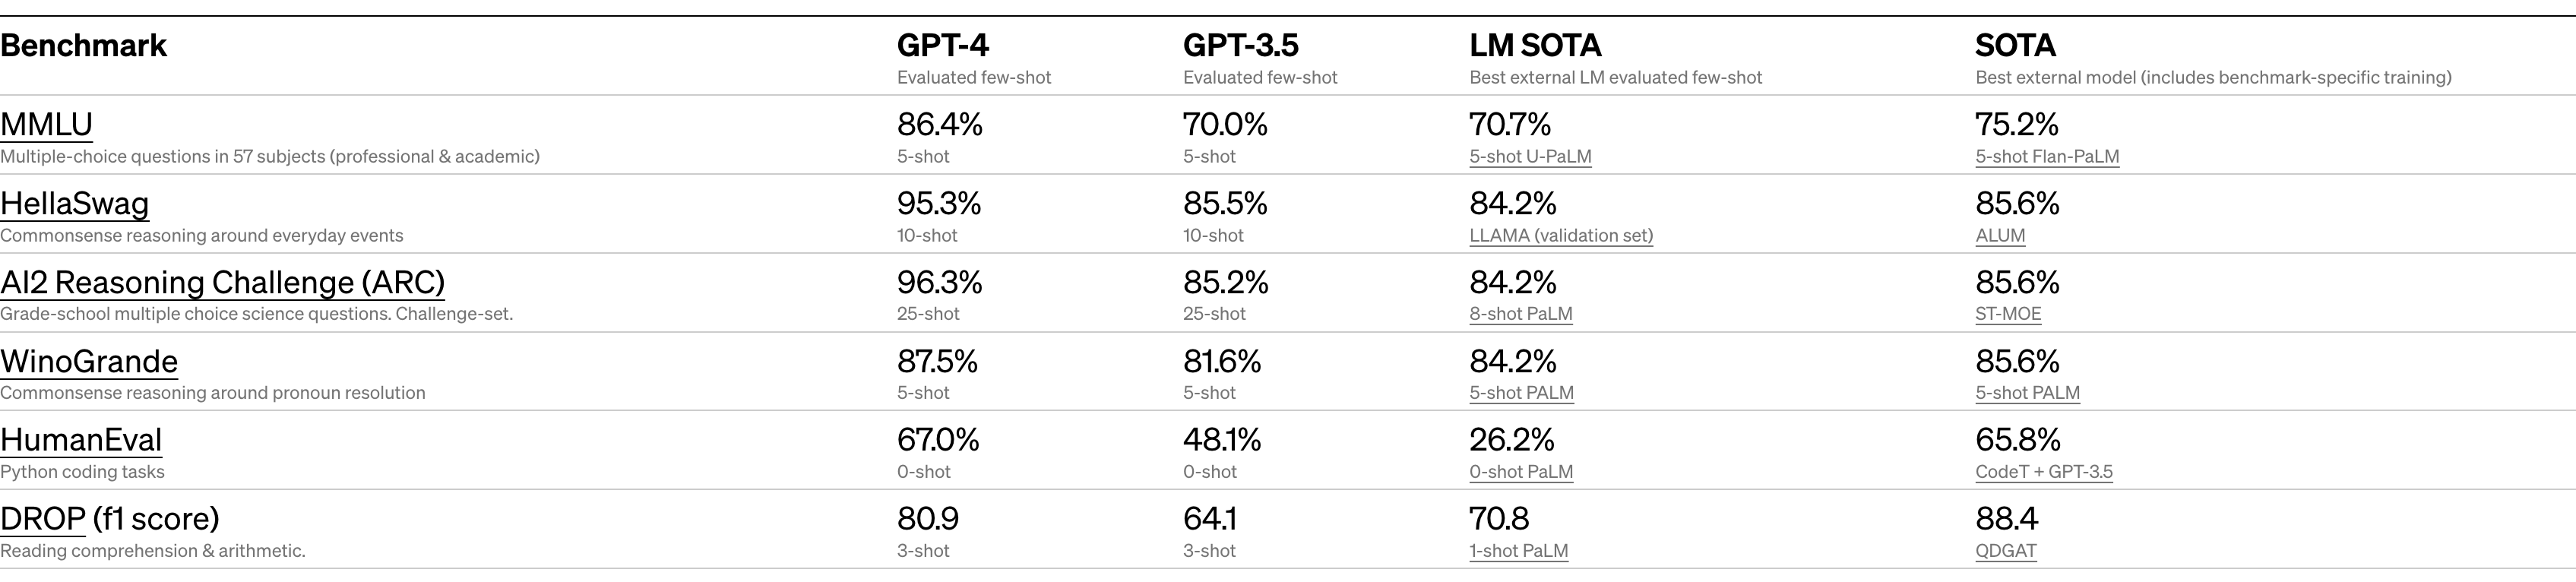Open the HumanEval benchmark link
The image size is (2576, 582).
[81, 440]
